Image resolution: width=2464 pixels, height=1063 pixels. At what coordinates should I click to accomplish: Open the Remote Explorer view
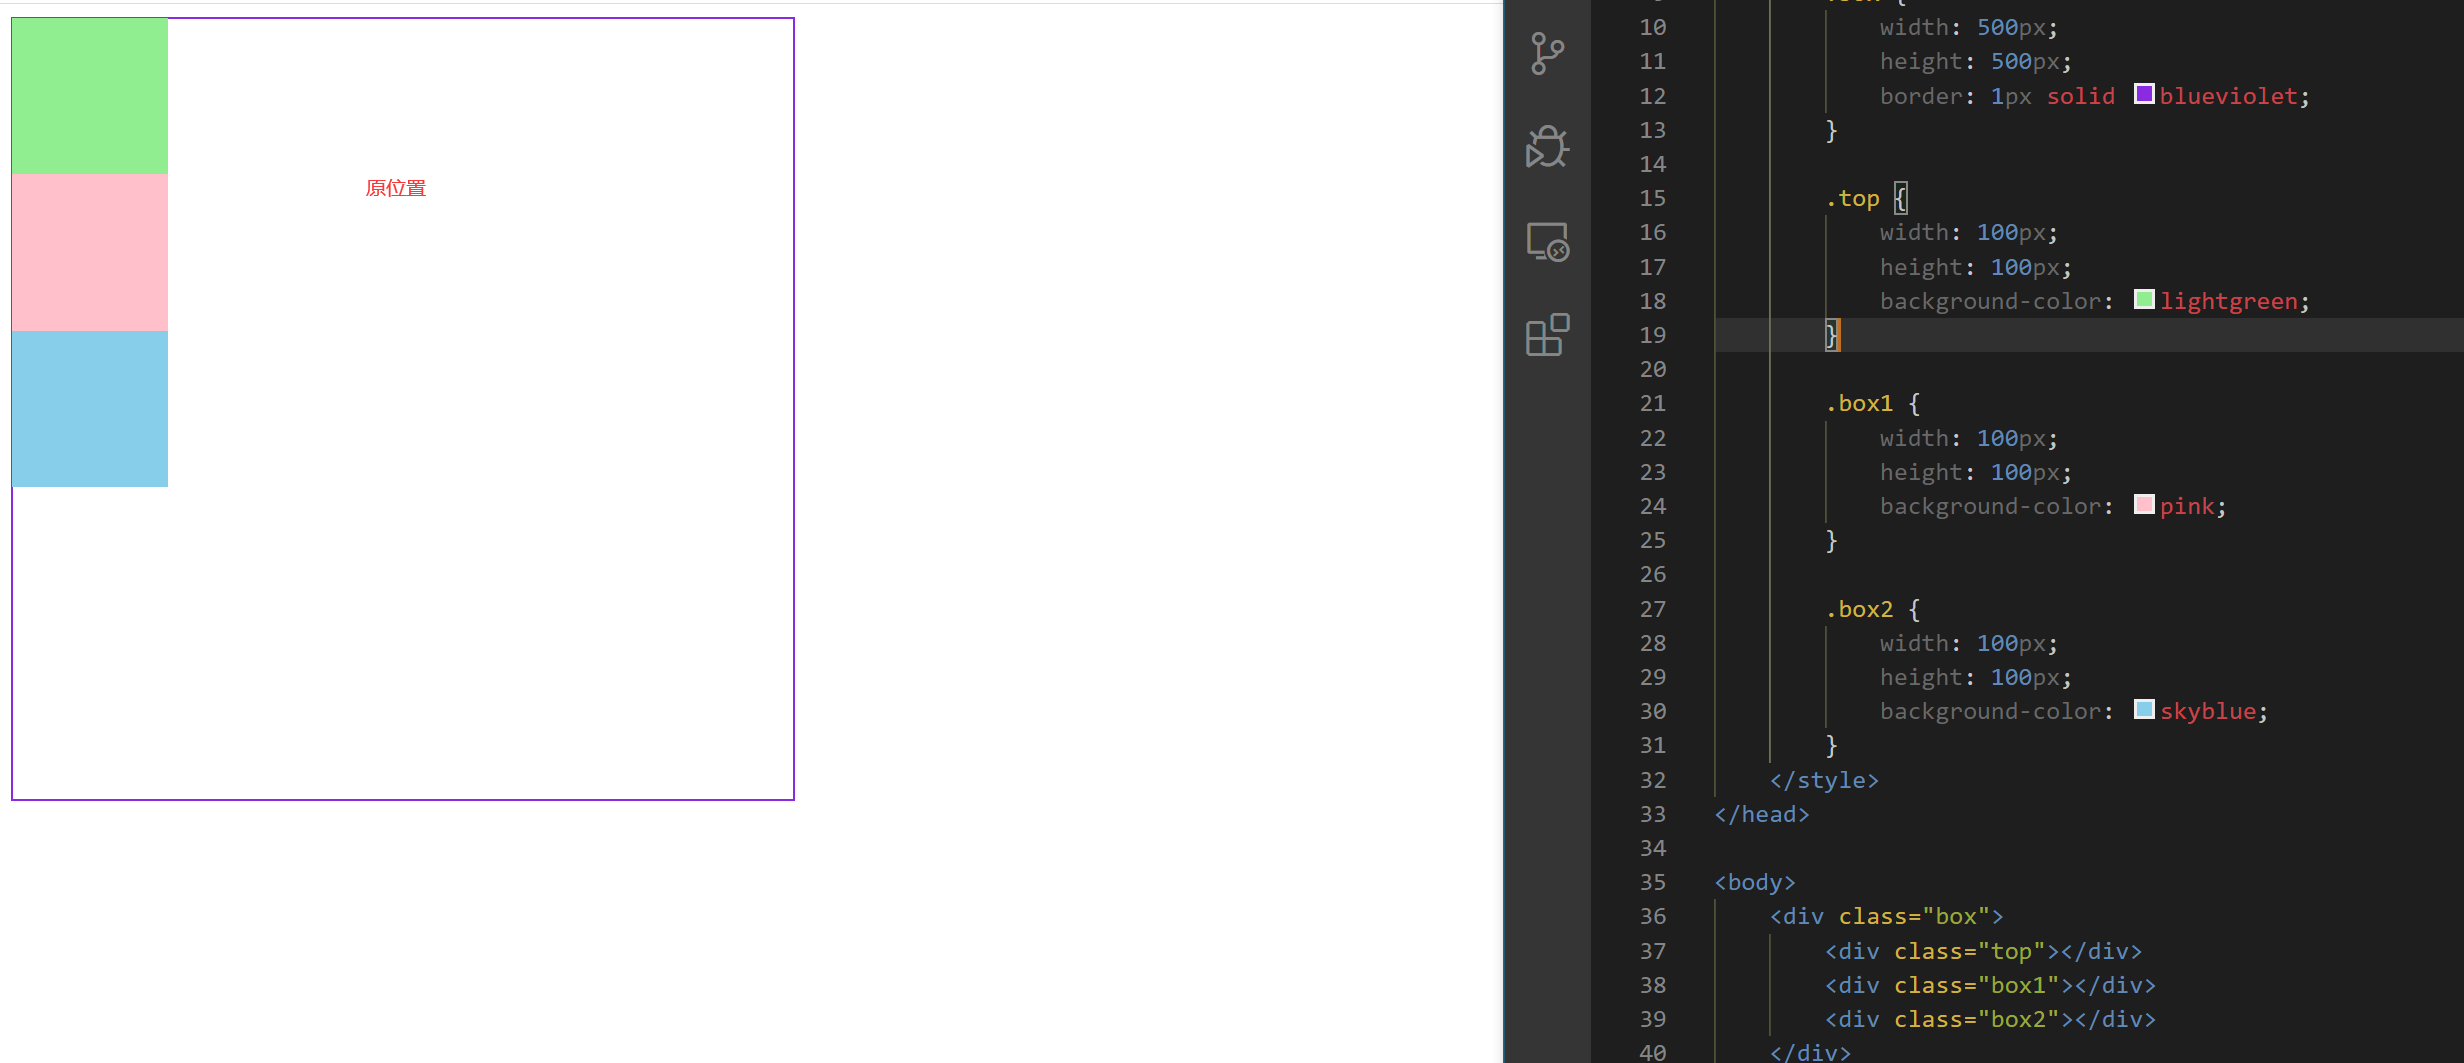1547,241
